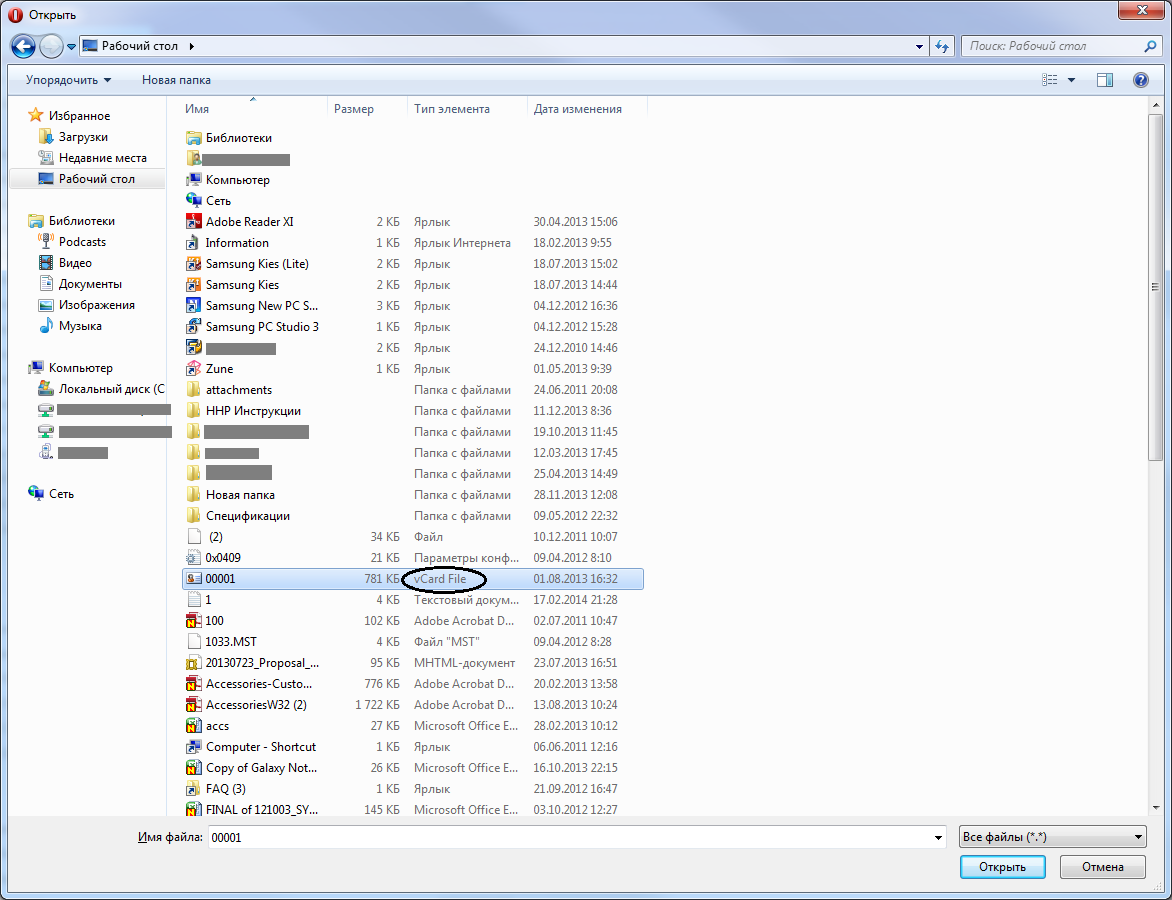Open the Упорядочить menu
The height and width of the screenshot is (900, 1172).
coord(68,80)
